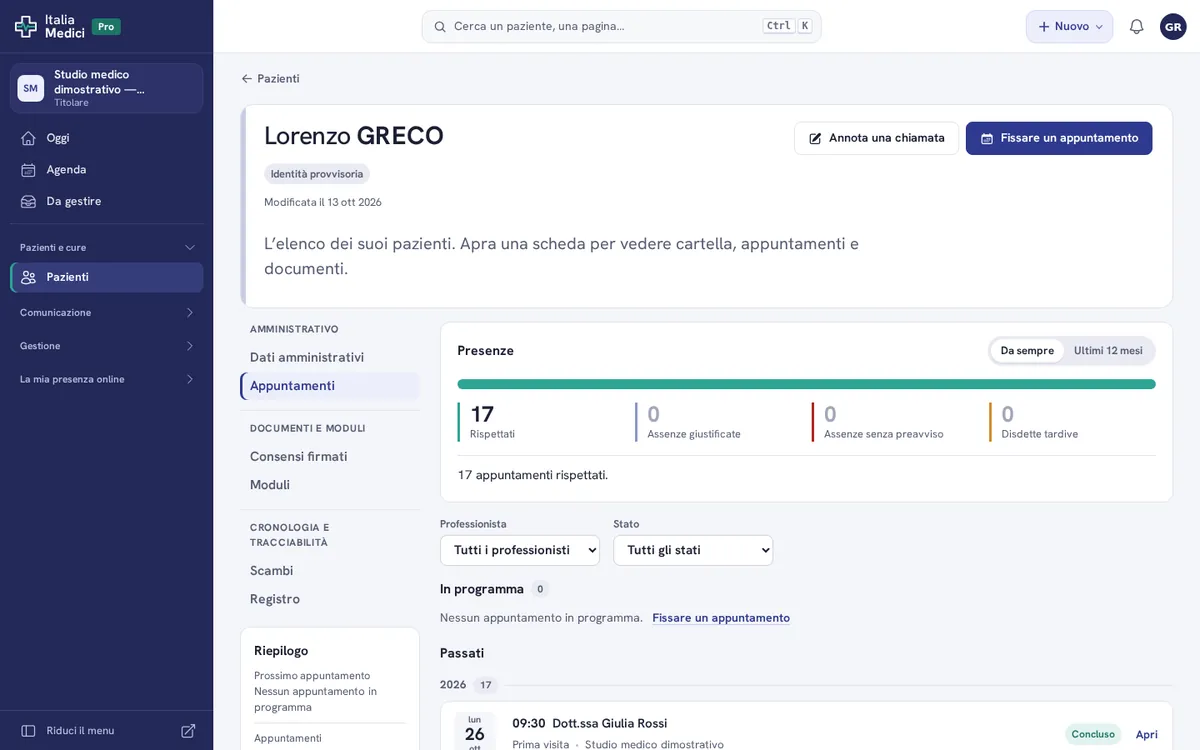
Task: Open the Nuovo dropdown button
Action: [x=1069, y=27]
